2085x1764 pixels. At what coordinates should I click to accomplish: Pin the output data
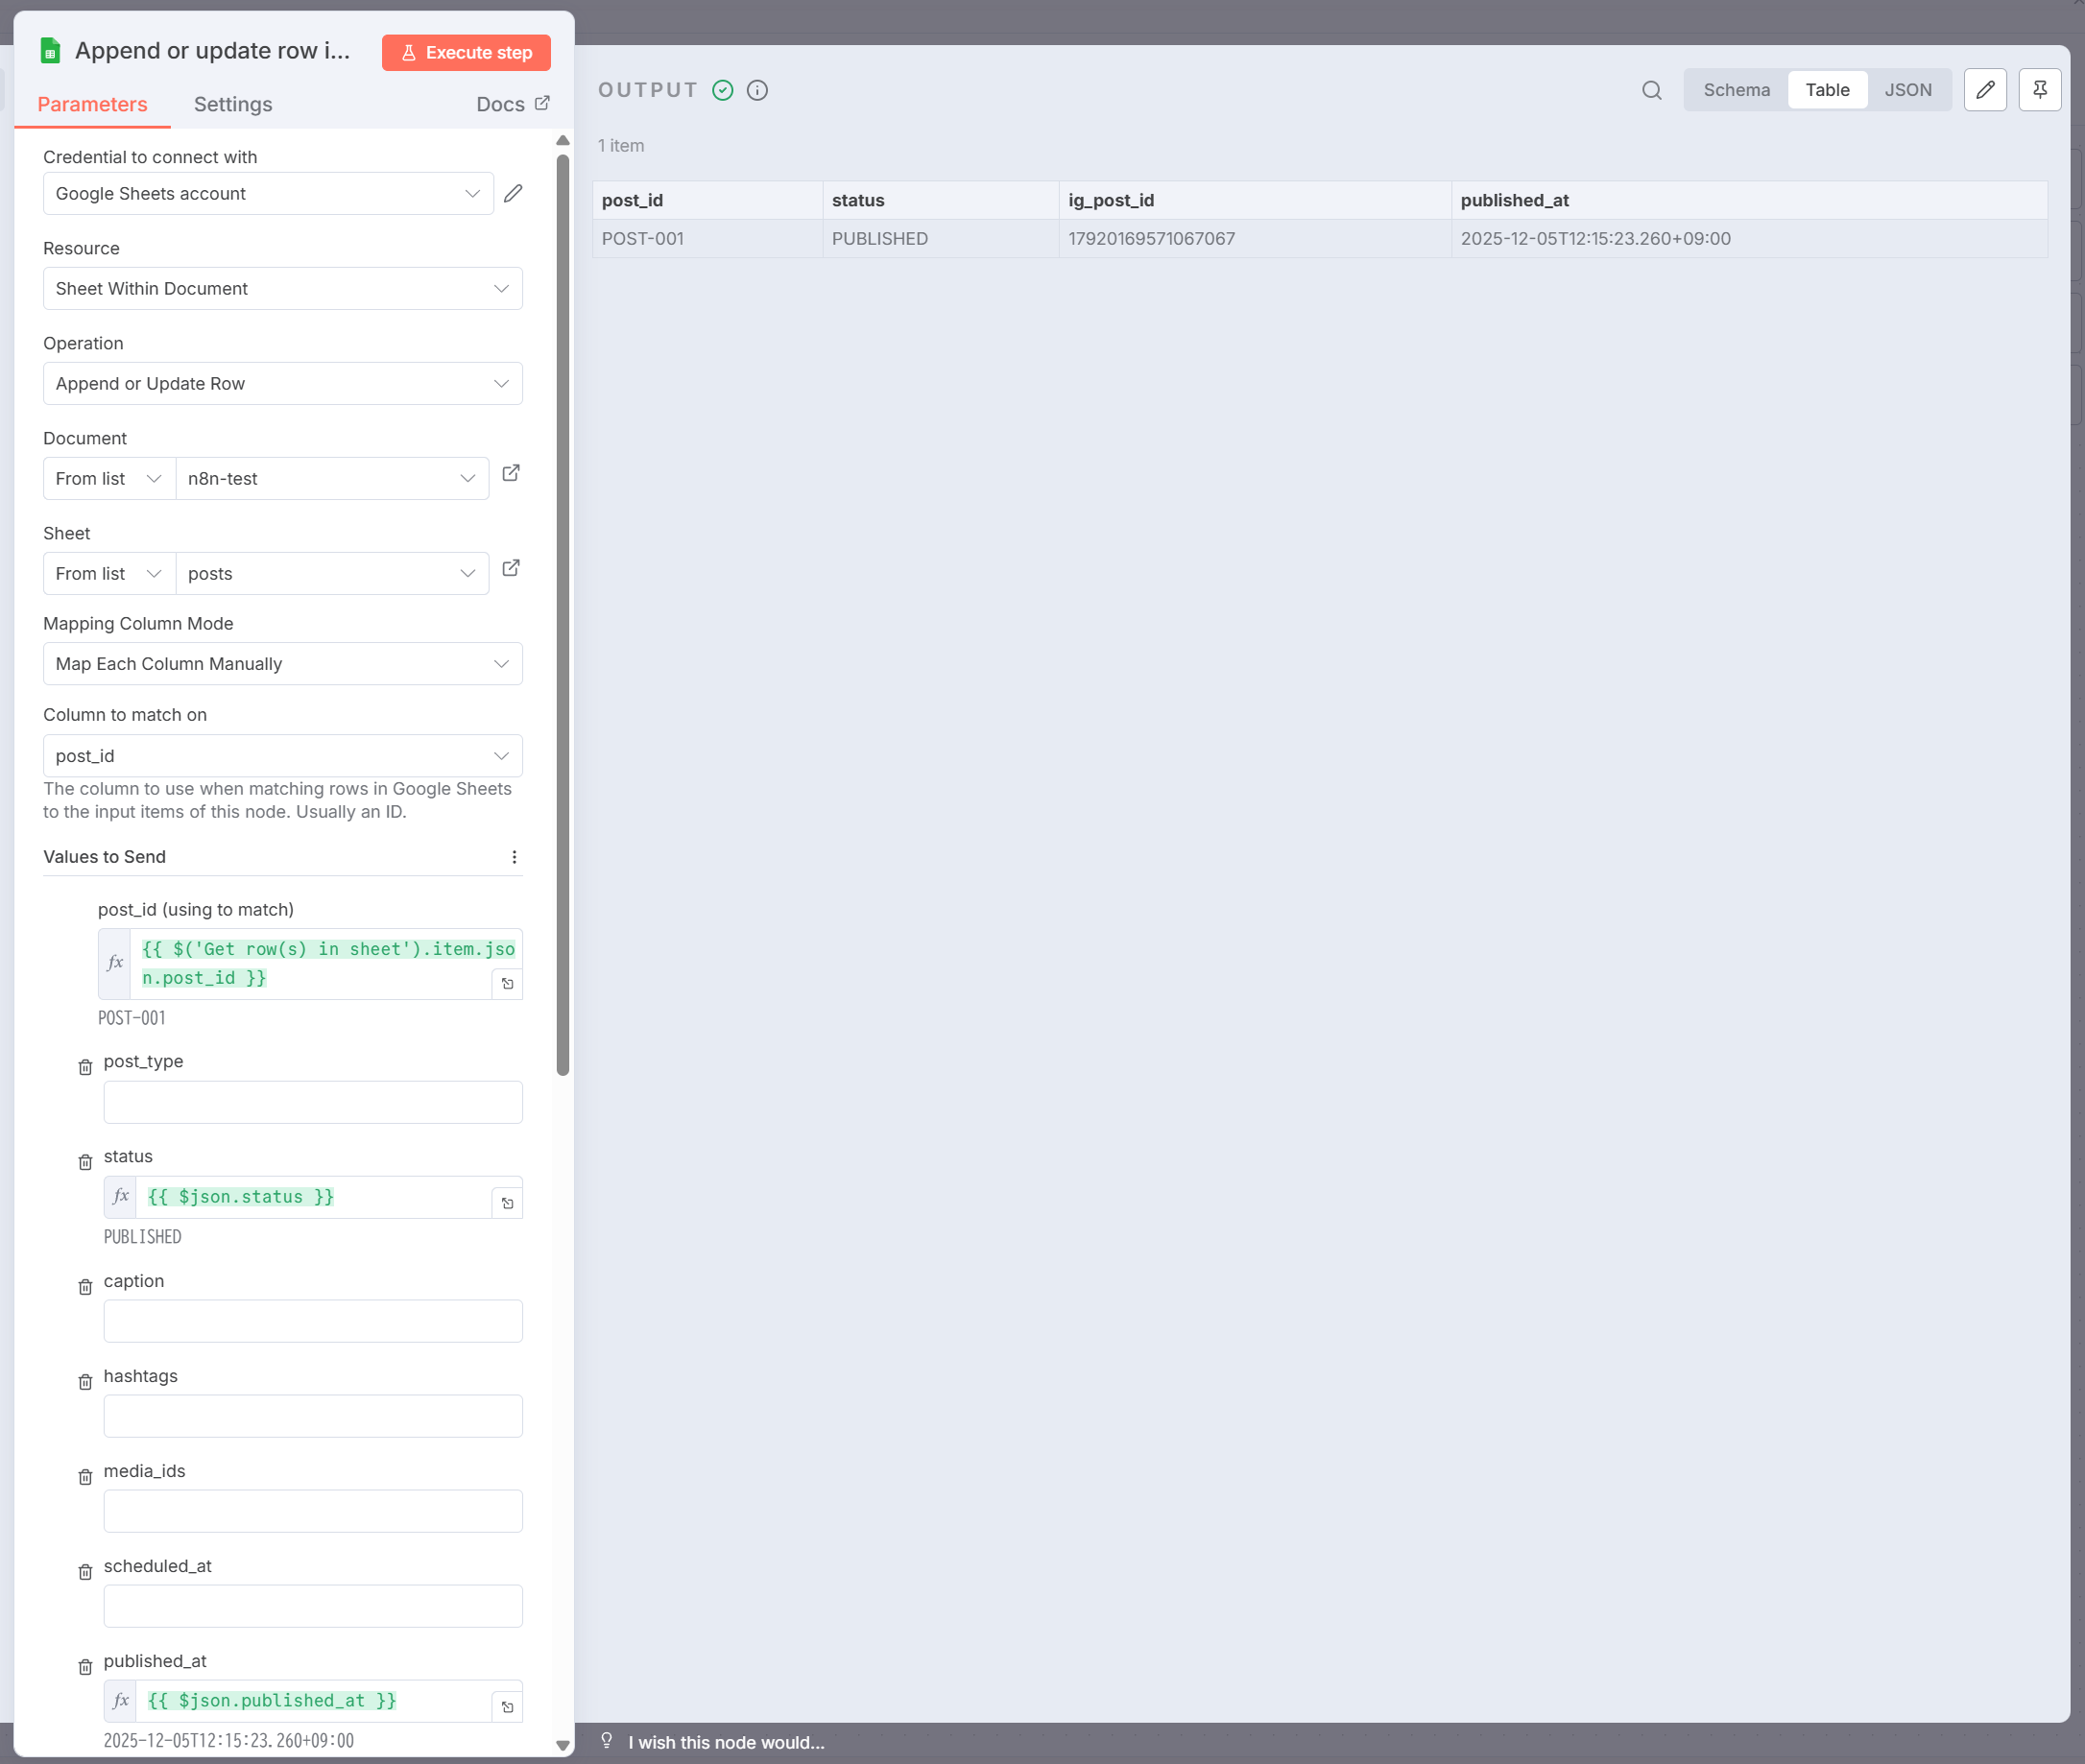[x=2039, y=90]
